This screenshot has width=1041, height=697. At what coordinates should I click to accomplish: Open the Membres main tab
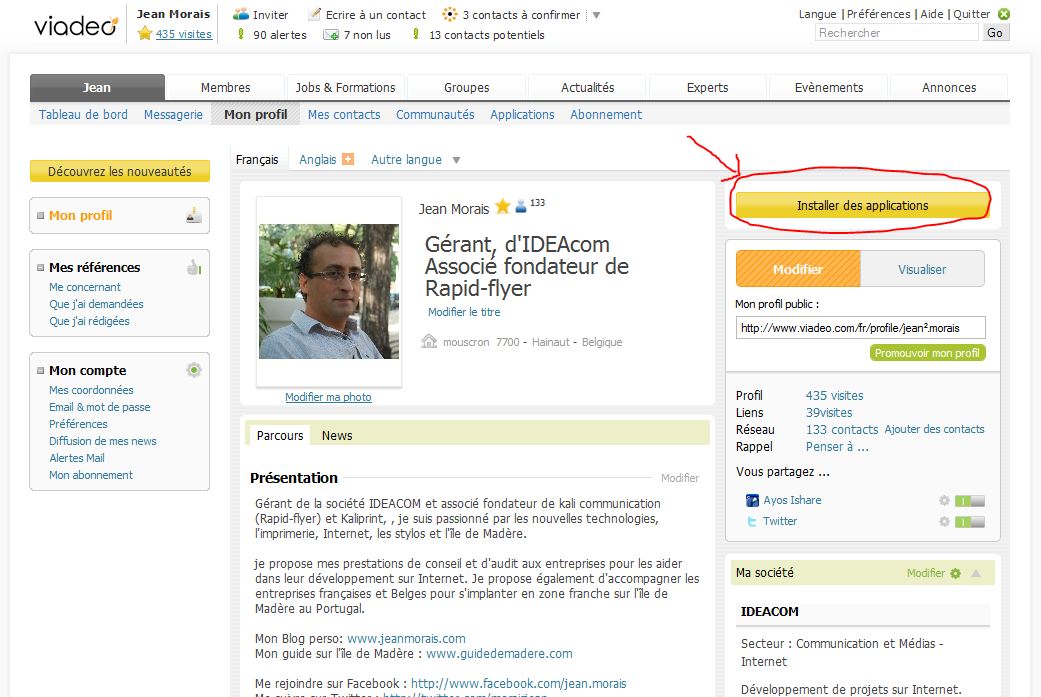coord(226,87)
